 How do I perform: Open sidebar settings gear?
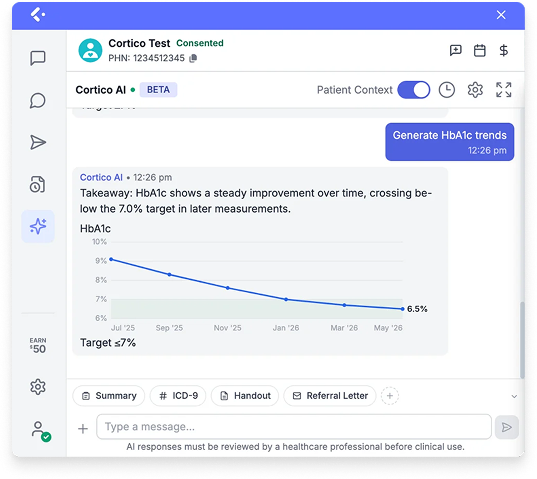(x=38, y=387)
